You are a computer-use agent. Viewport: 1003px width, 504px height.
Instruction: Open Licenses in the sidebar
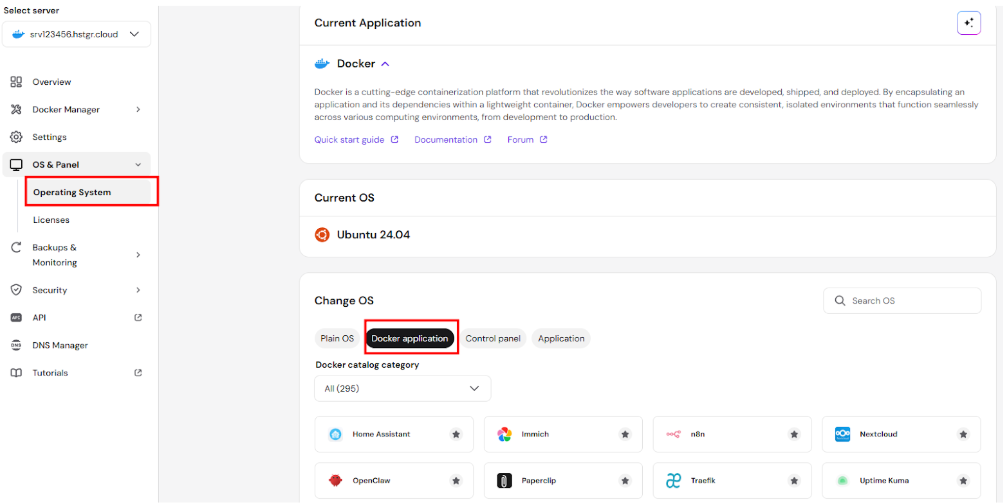tap(51, 220)
